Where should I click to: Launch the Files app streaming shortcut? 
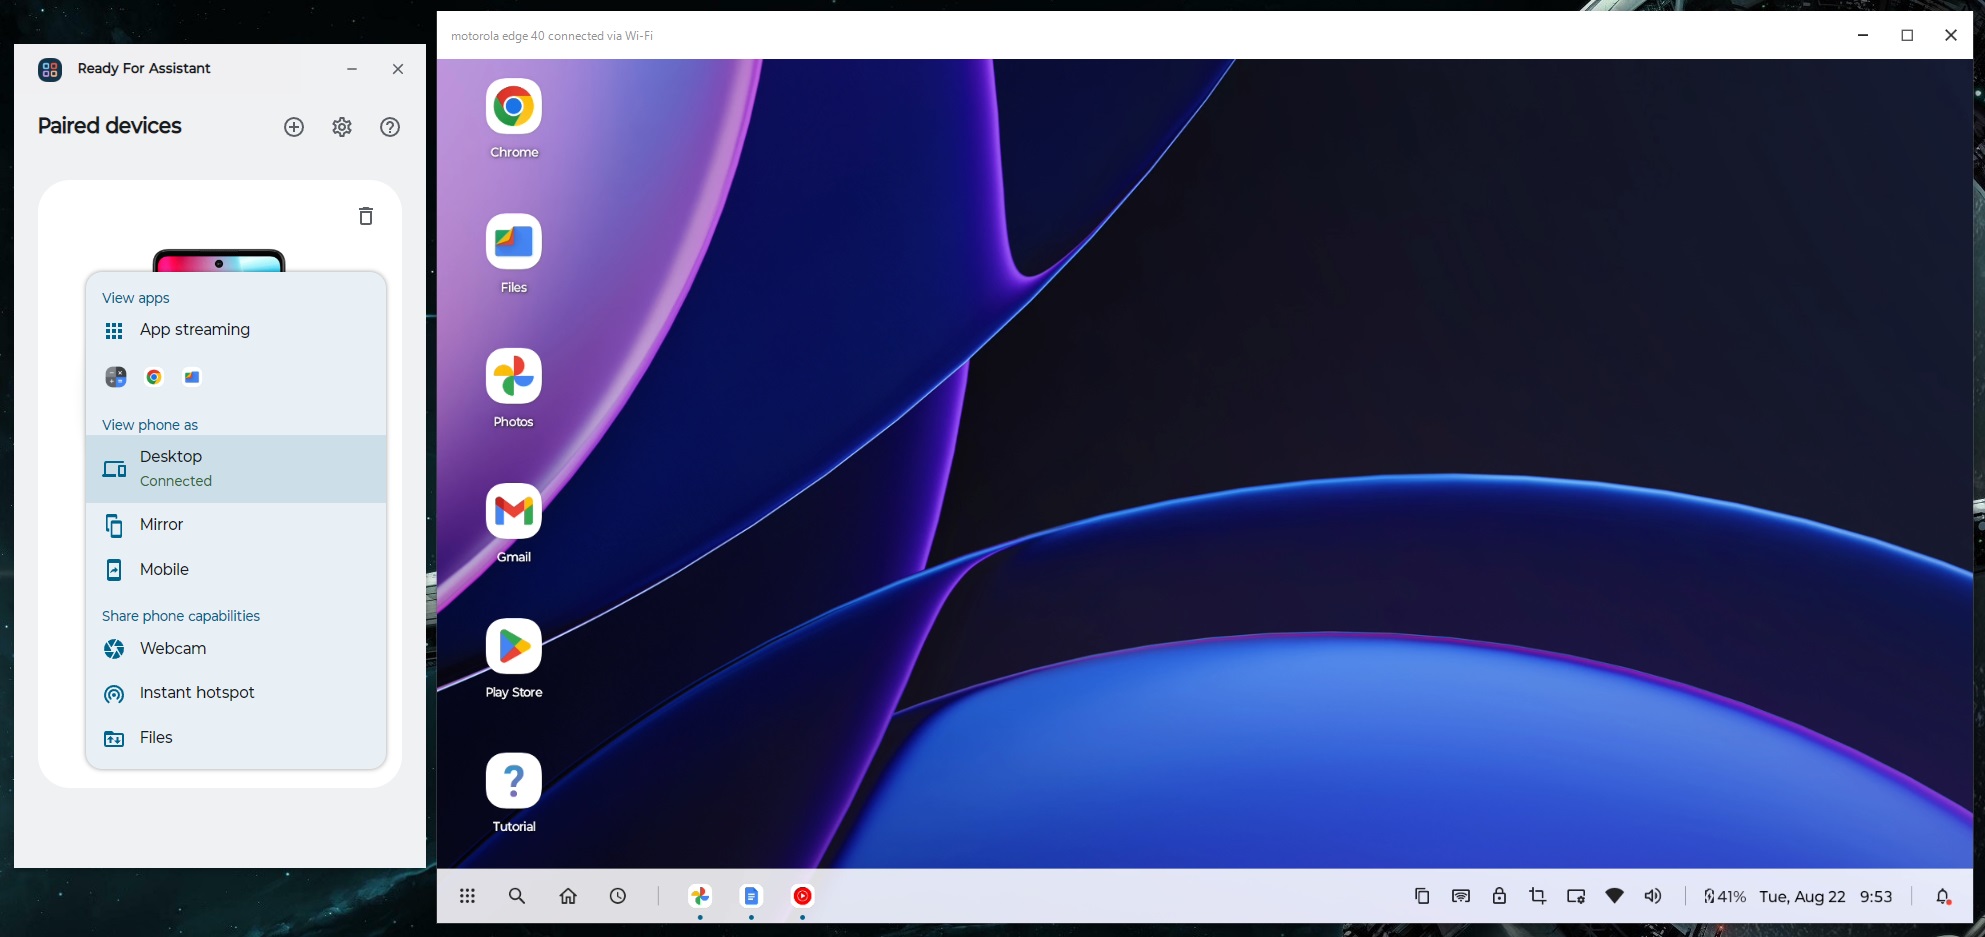pyautogui.click(x=192, y=377)
